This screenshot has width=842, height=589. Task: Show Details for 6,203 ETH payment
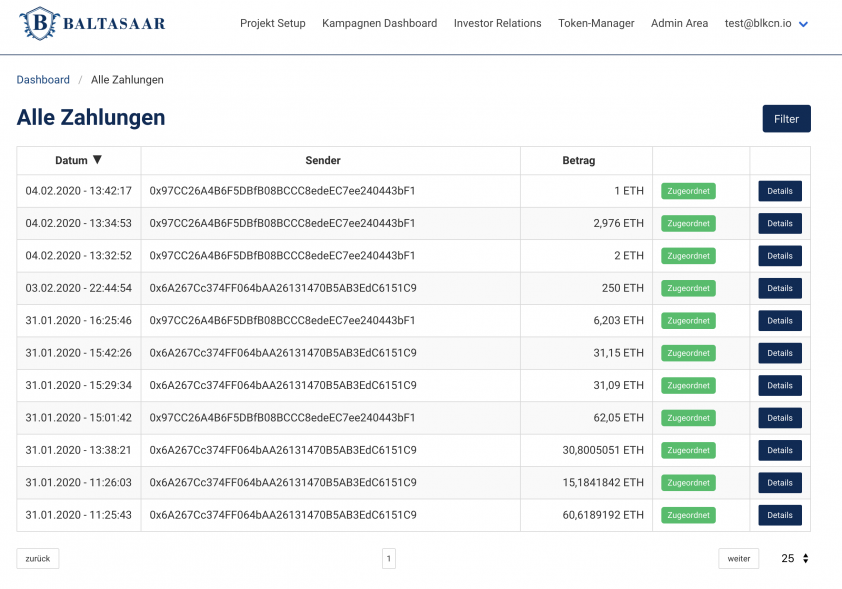click(x=780, y=321)
